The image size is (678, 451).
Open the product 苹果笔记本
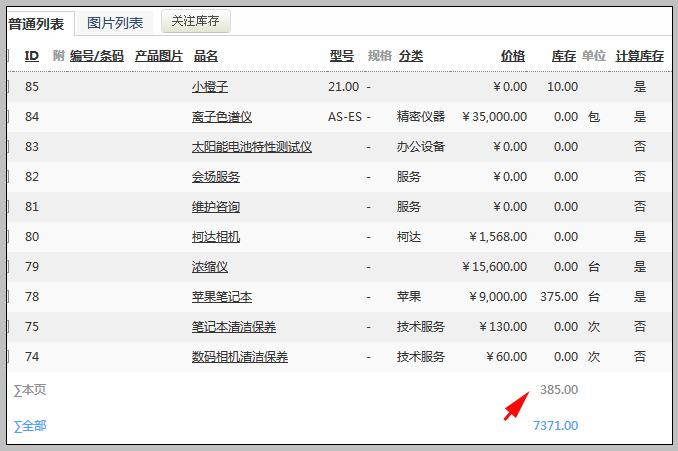coord(222,297)
